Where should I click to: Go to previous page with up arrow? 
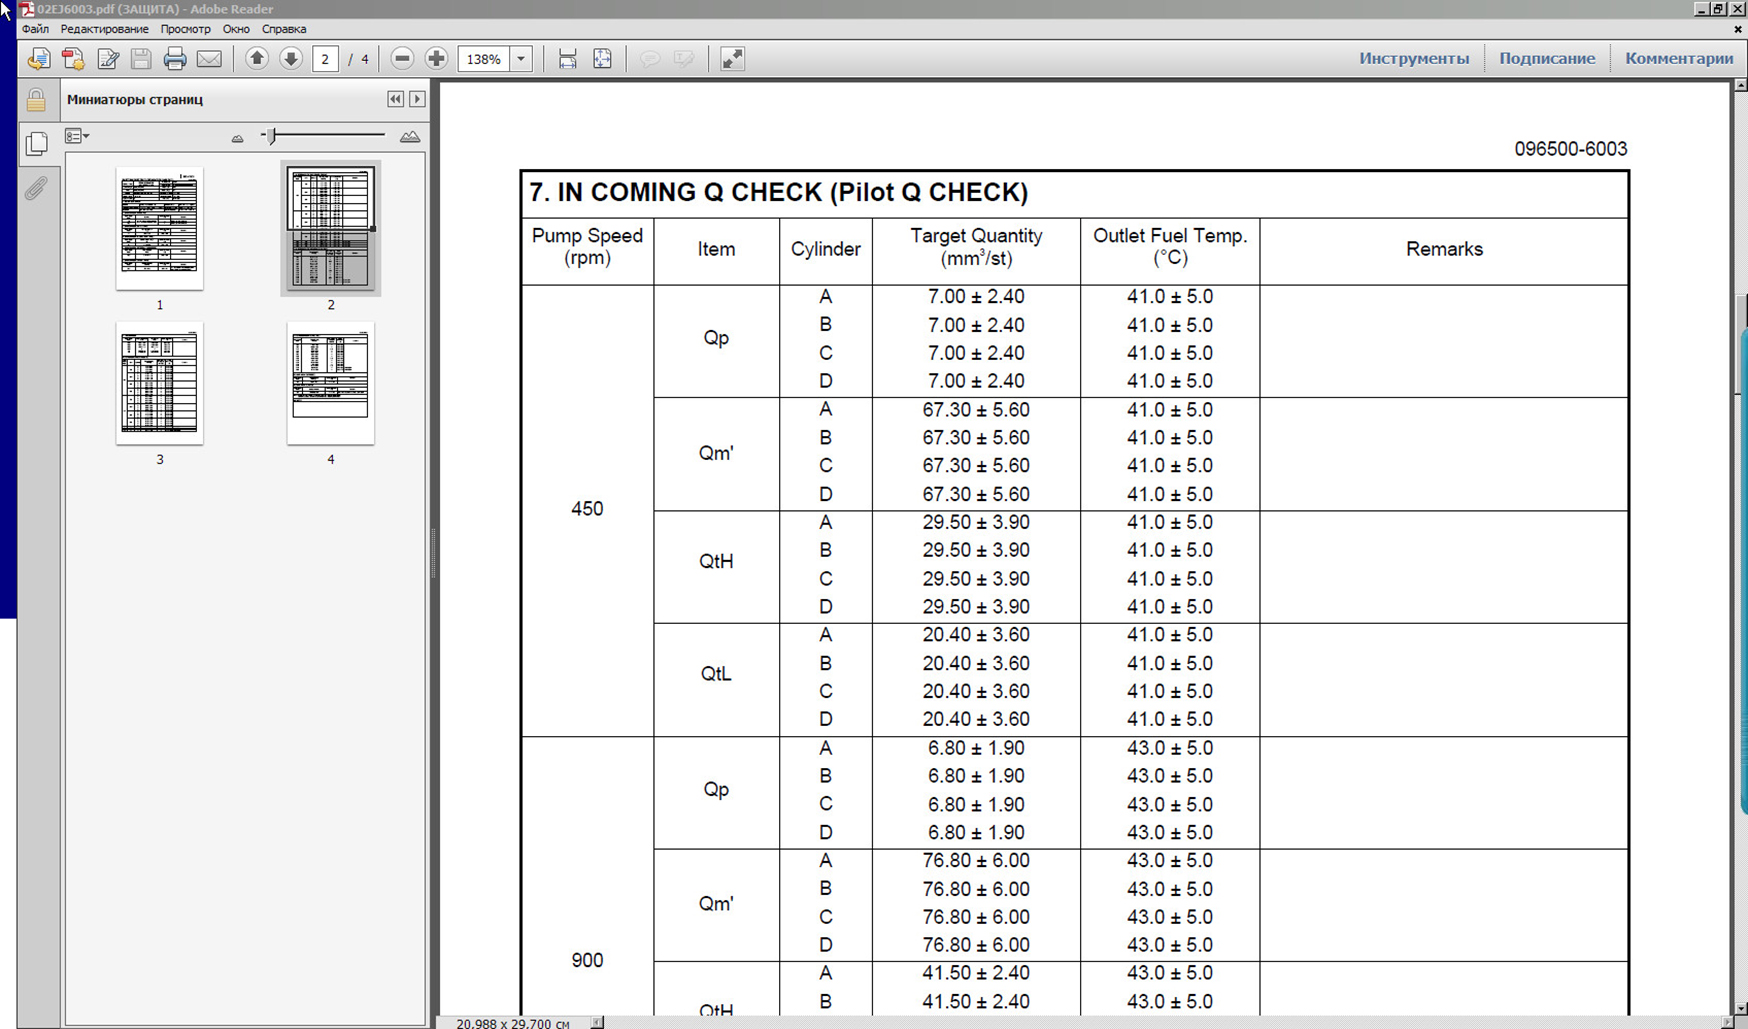[x=257, y=59]
